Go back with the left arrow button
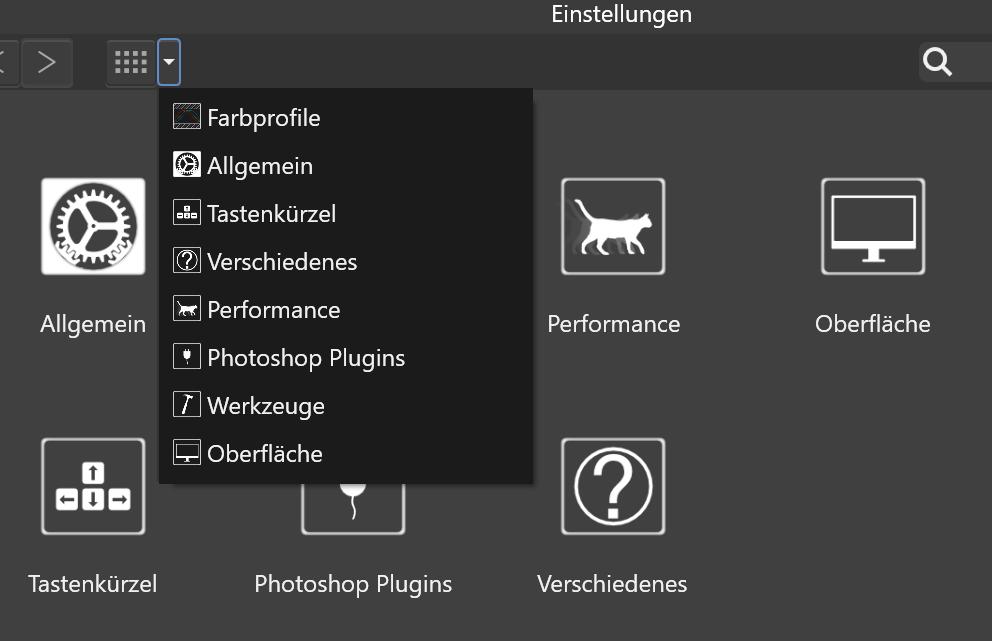The image size is (992, 641). pyautogui.click(x=5, y=62)
